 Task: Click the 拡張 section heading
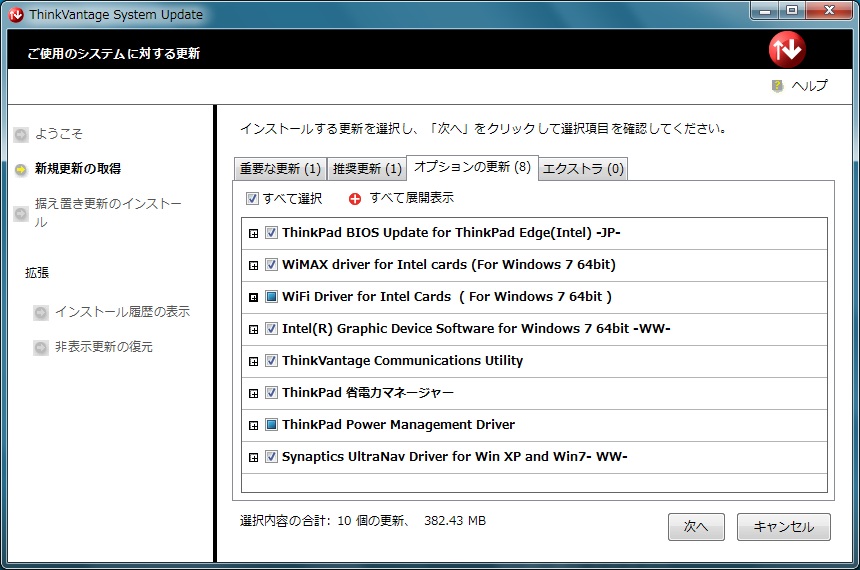[37, 273]
